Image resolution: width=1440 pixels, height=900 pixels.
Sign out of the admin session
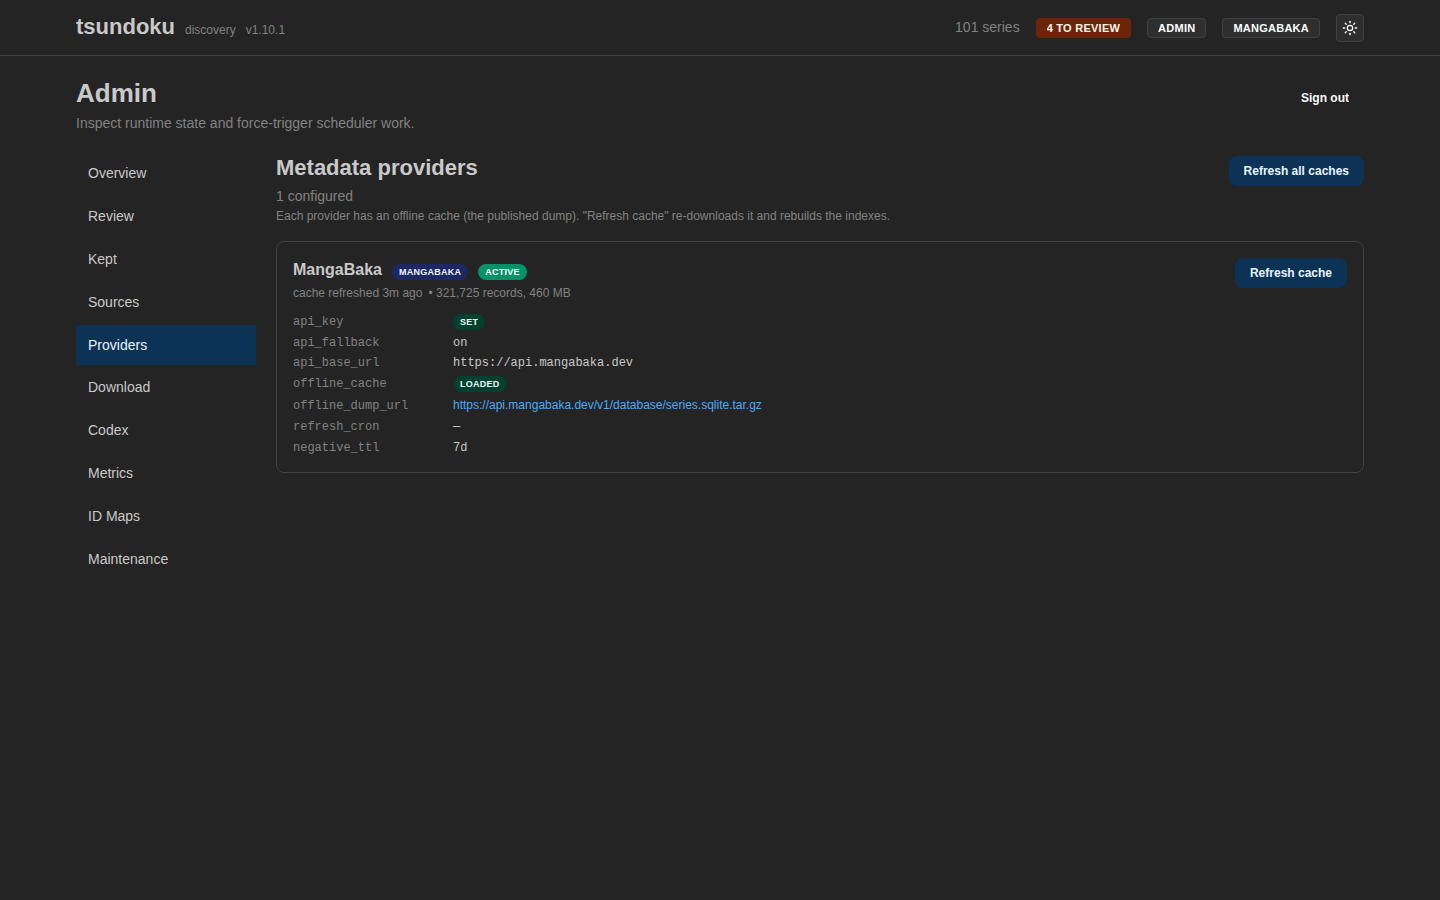coord(1324,98)
